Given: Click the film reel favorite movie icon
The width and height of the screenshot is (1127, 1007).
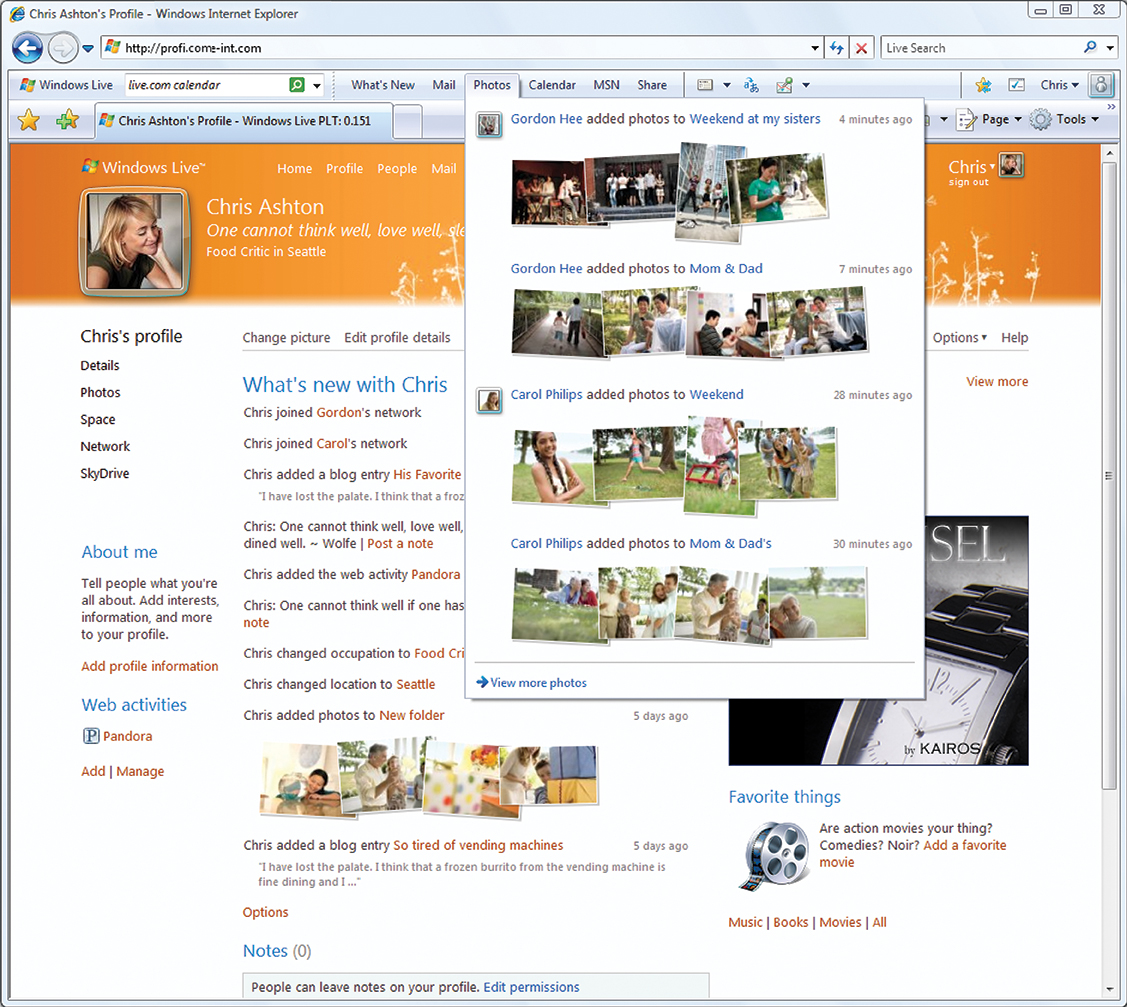Looking at the screenshot, I should pos(773,857).
